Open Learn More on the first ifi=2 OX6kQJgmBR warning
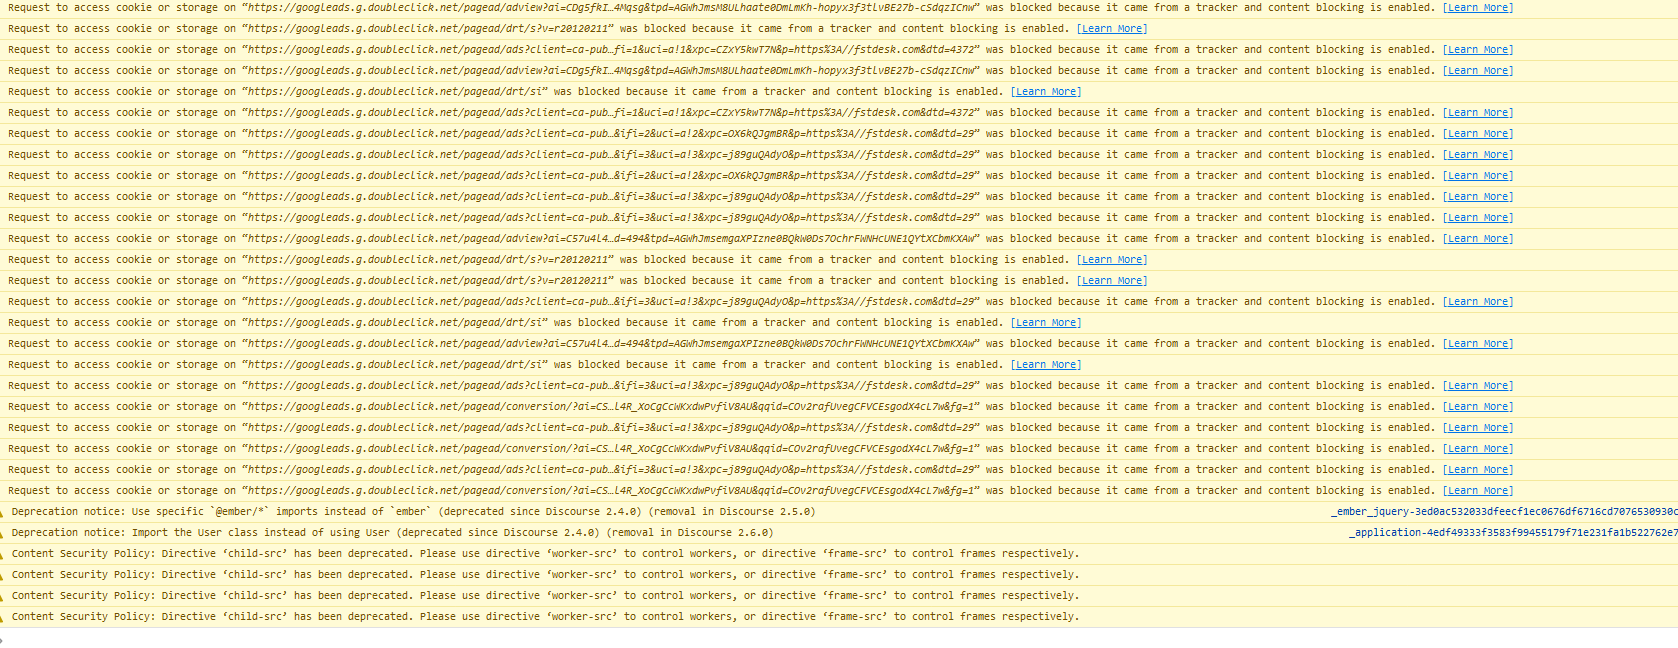 point(1477,133)
